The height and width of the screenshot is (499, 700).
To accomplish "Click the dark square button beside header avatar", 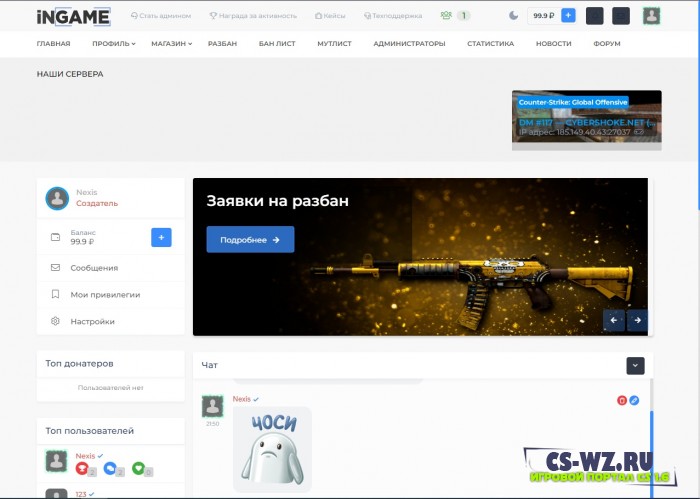I will pos(621,16).
